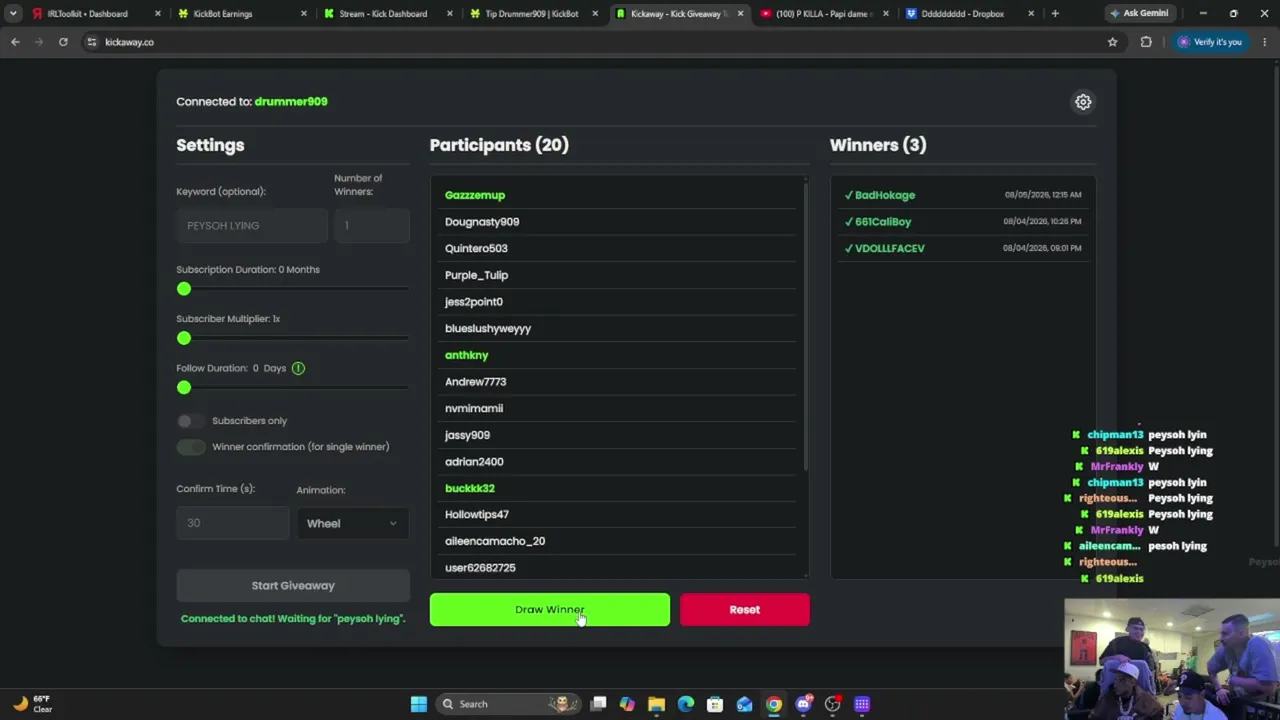This screenshot has width=1280, height=720.
Task: Select participant Gazzzemup
Action: tap(475, 195)
